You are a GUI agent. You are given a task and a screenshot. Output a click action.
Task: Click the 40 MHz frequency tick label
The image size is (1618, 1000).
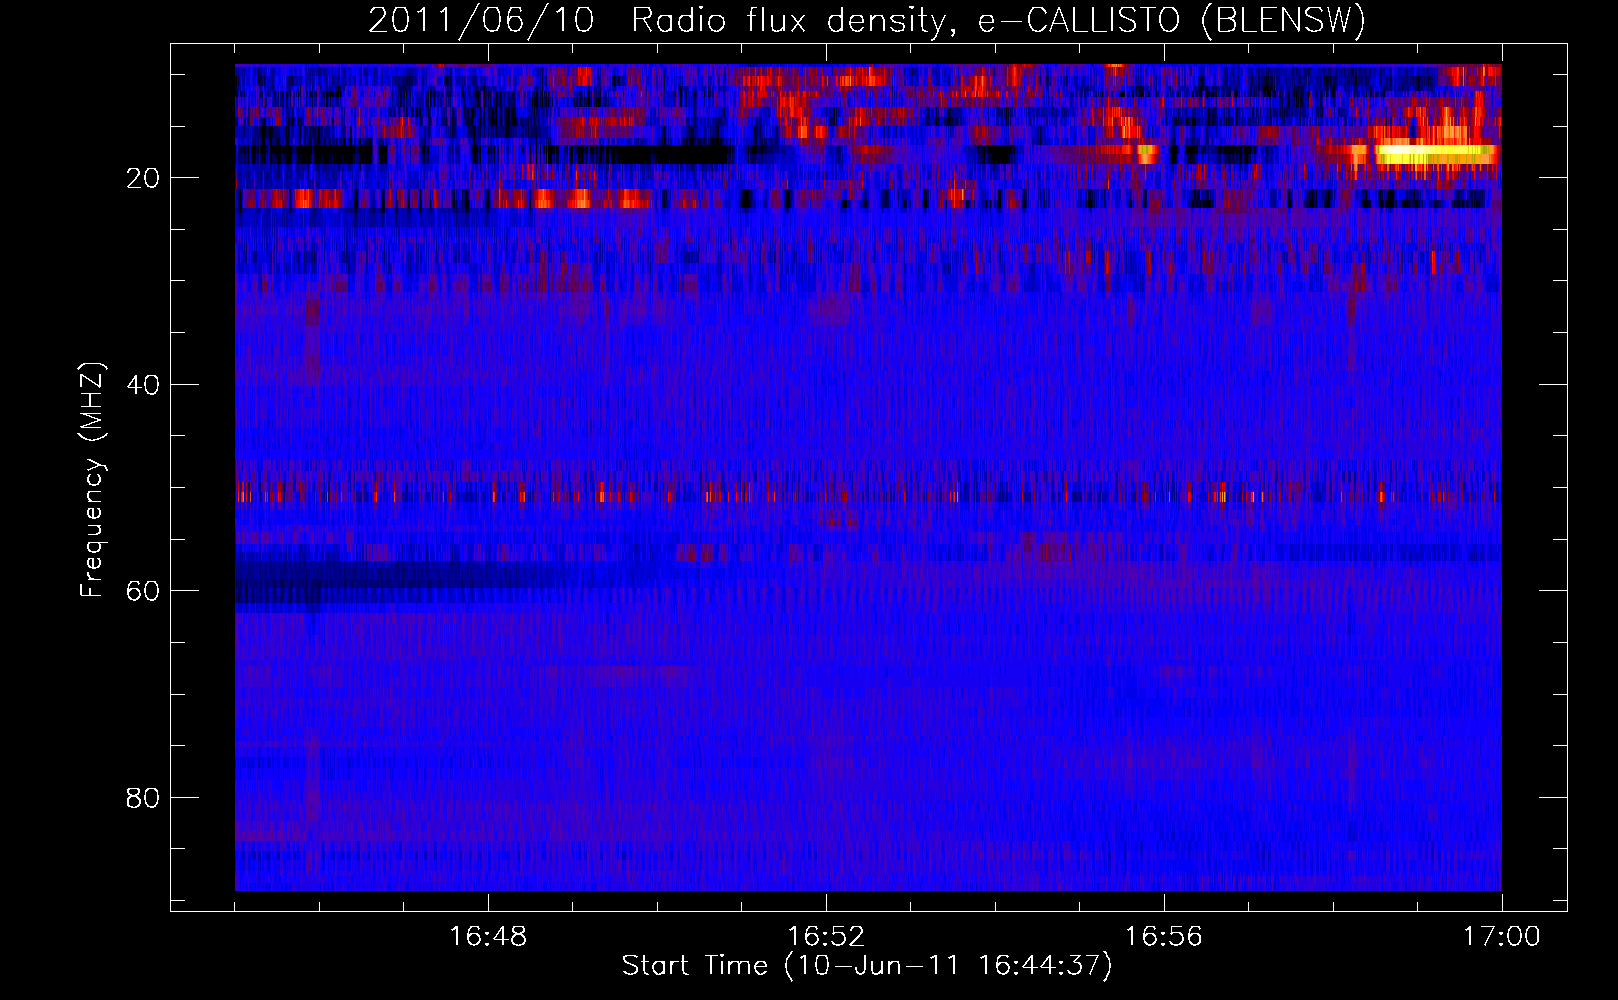(143, 385)
